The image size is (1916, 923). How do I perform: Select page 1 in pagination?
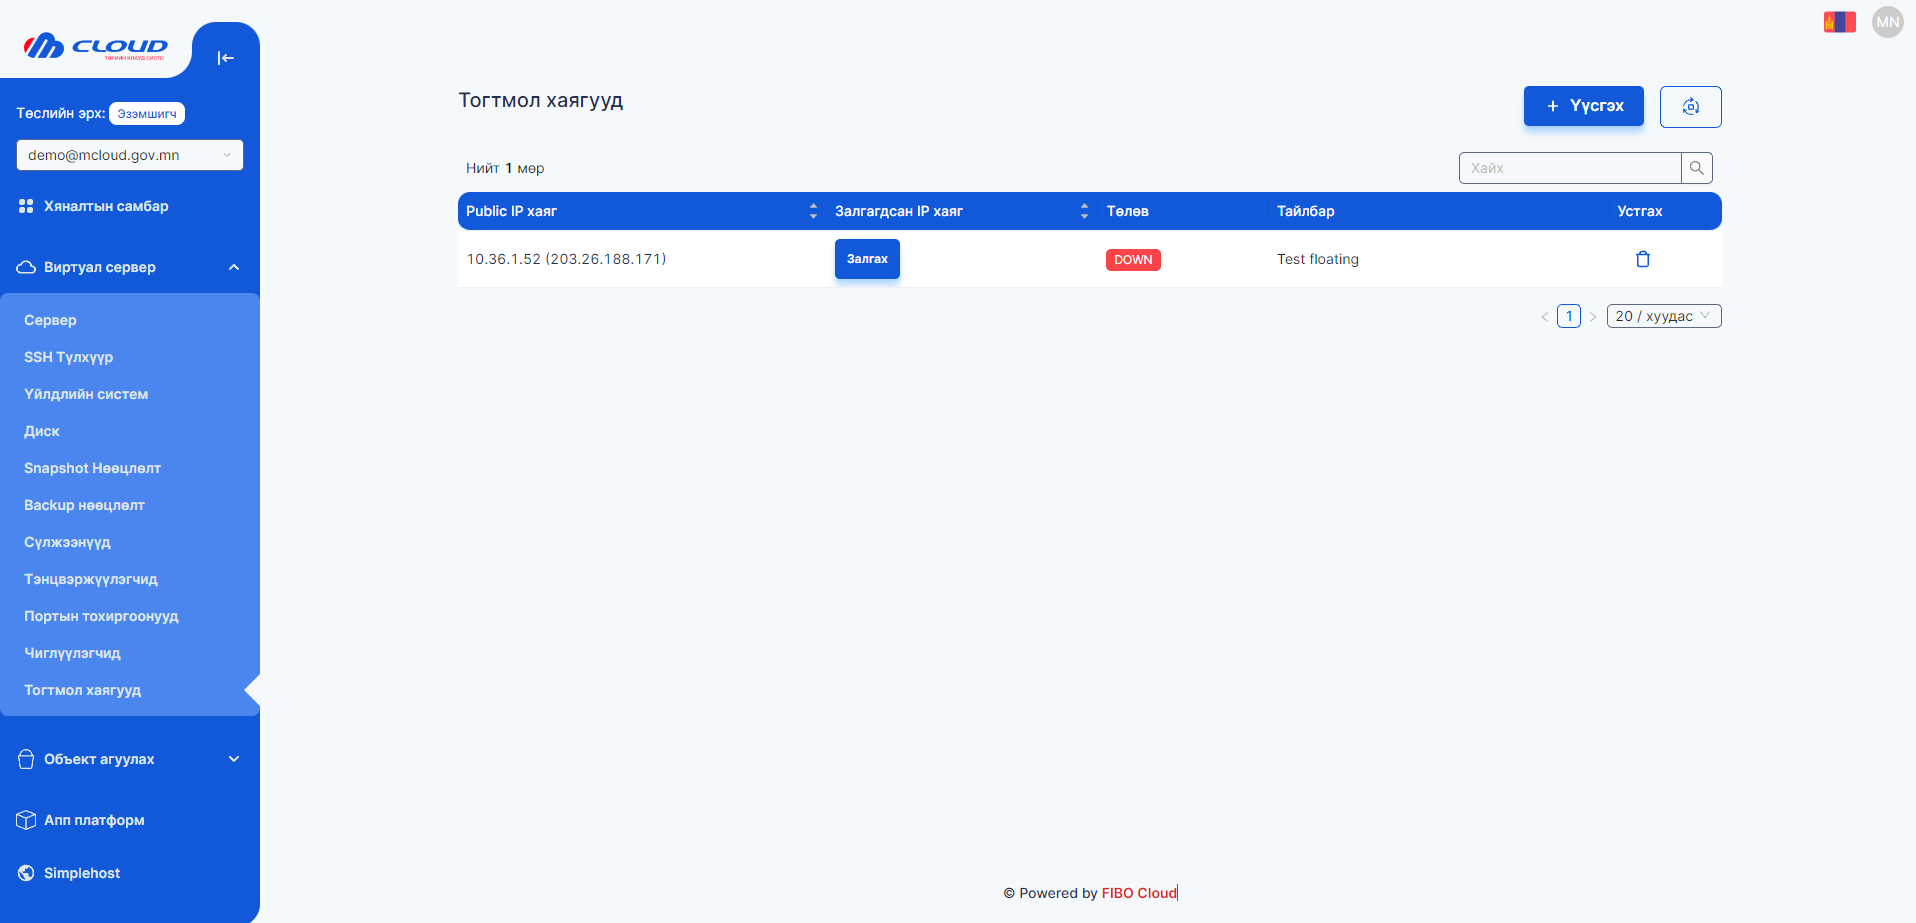(1568, 316)
